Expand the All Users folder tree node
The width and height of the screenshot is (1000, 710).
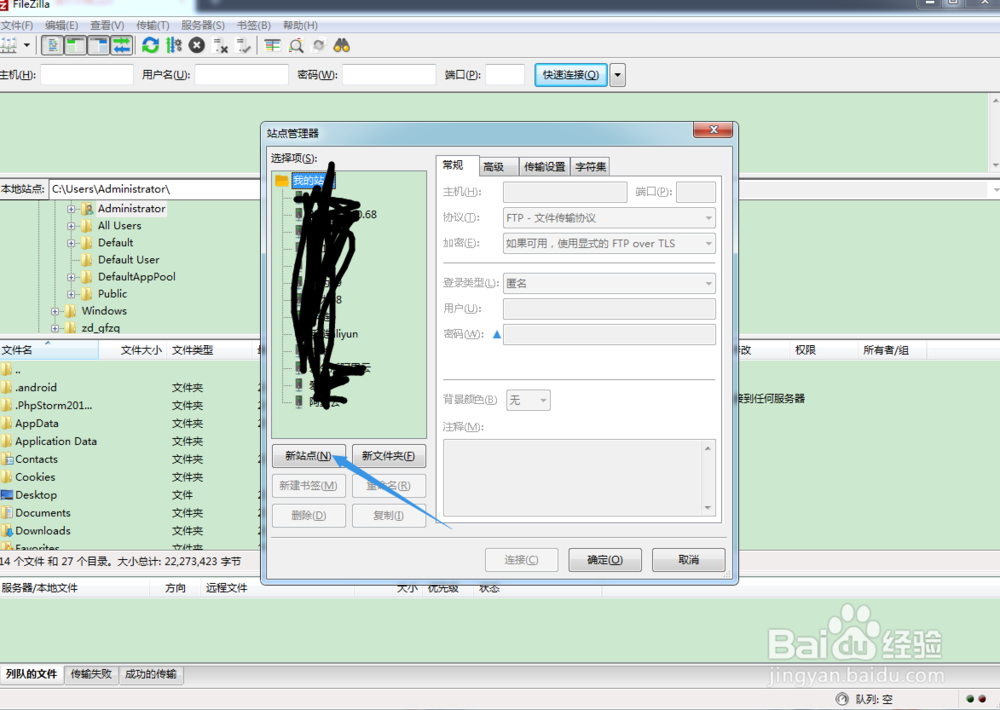click(71, 226)
